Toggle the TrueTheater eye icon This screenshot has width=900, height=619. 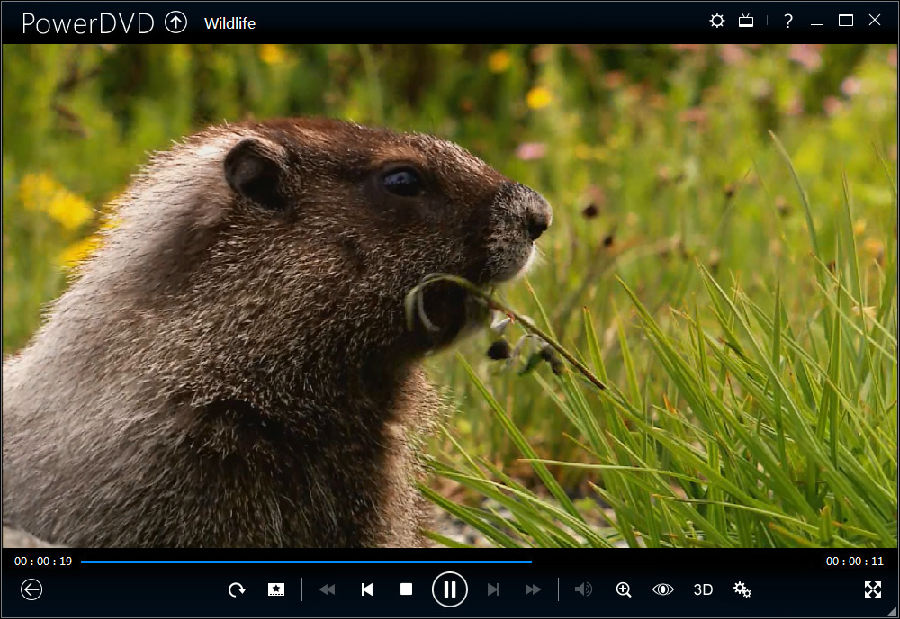(662, 589)
